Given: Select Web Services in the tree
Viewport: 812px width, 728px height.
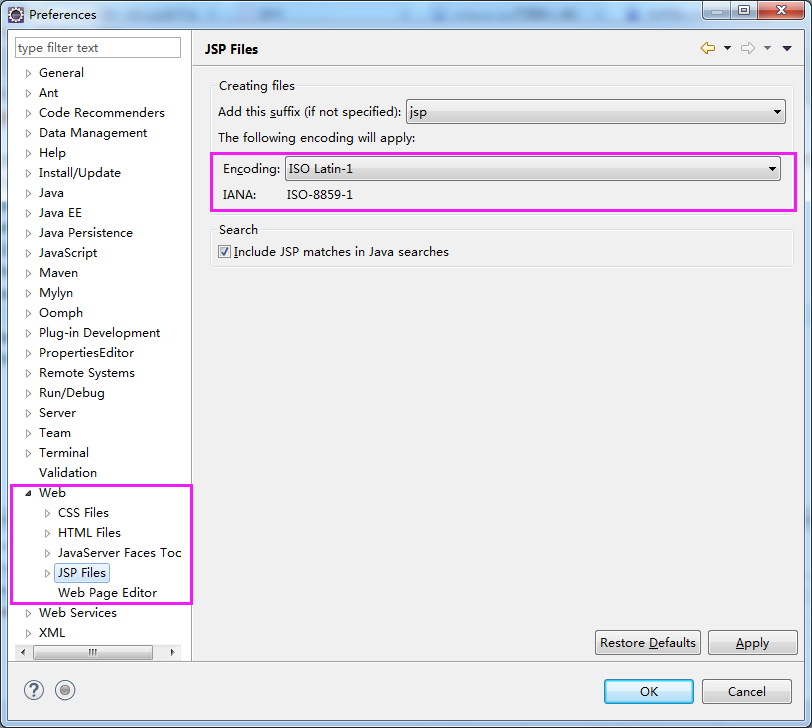Looking at the screenshot, I should tap(78, 613).
